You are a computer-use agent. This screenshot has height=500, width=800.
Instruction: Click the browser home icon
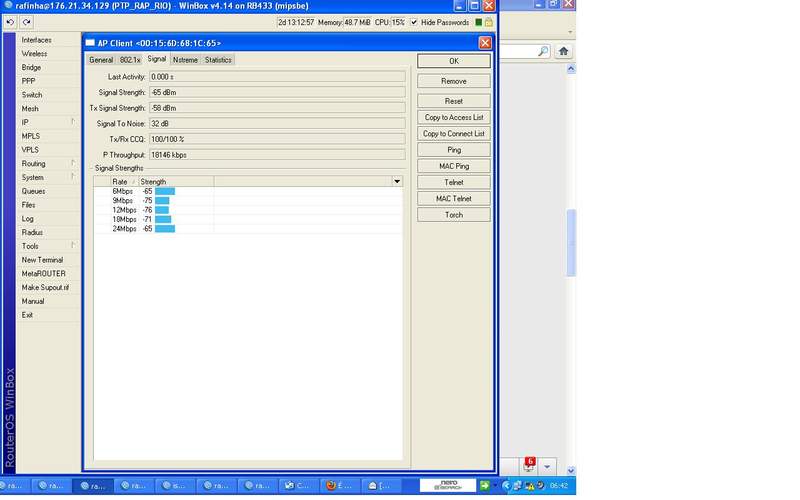(x=563, y=51)
